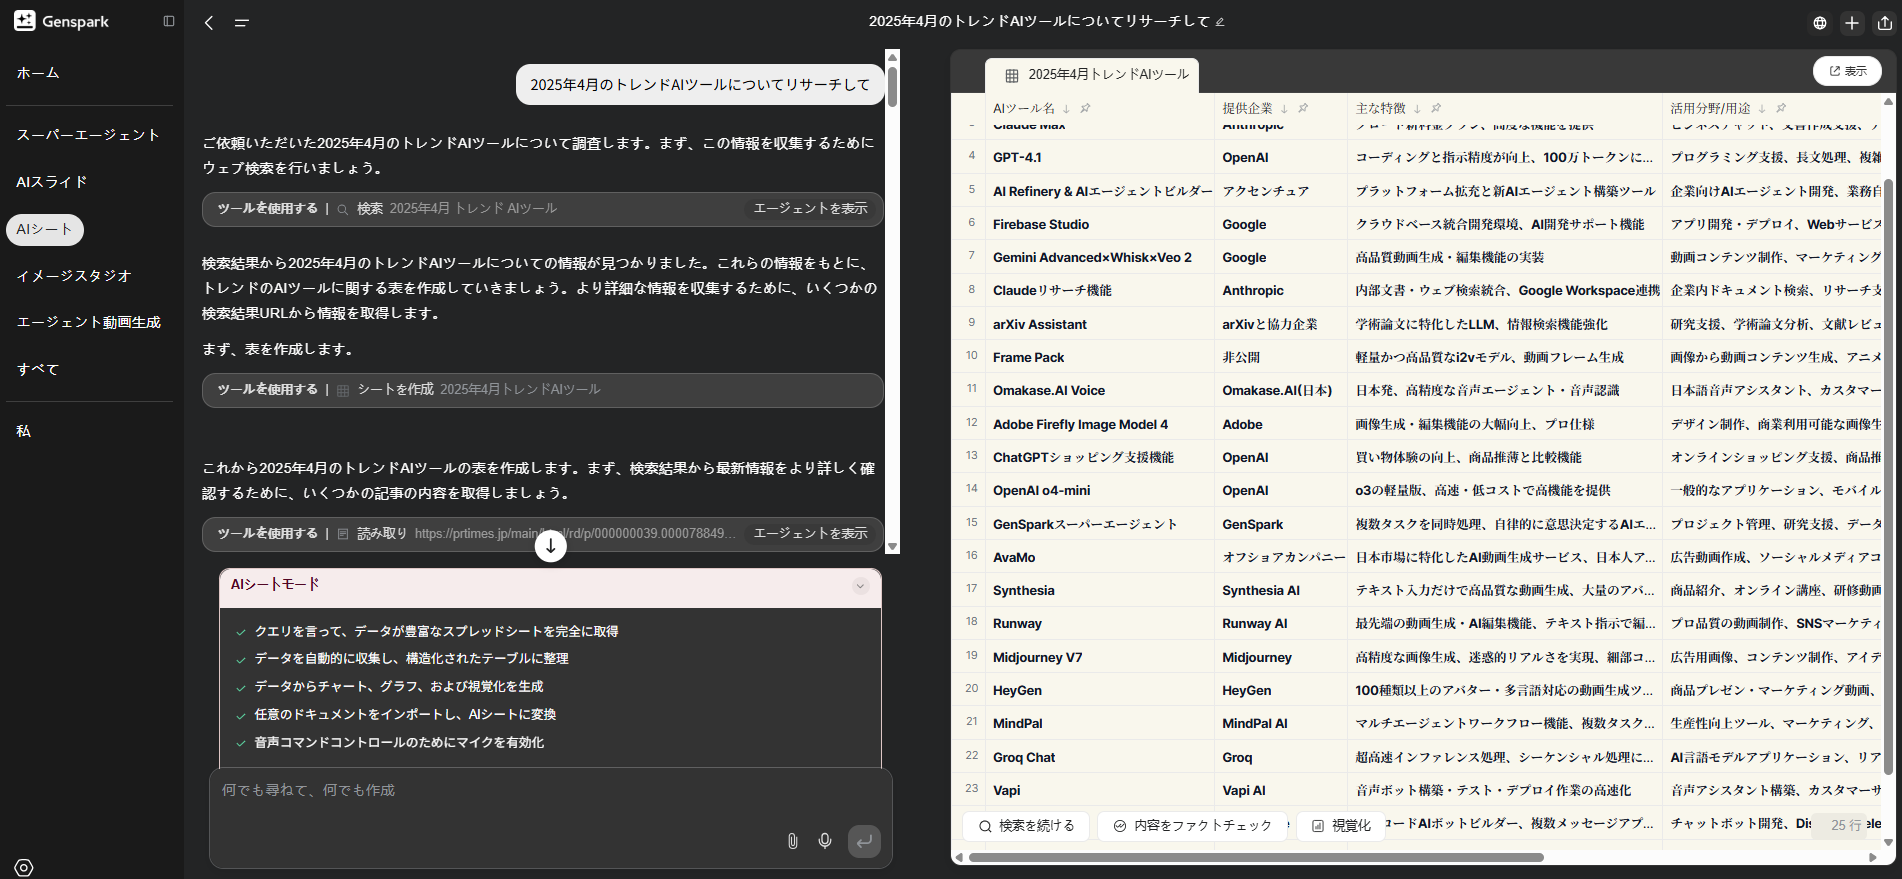Image resolution: width=1902 pixels, height=879 pixels.
Task: Open スーパーエージェント in the sidebar
Action: [x=88, y=135]
